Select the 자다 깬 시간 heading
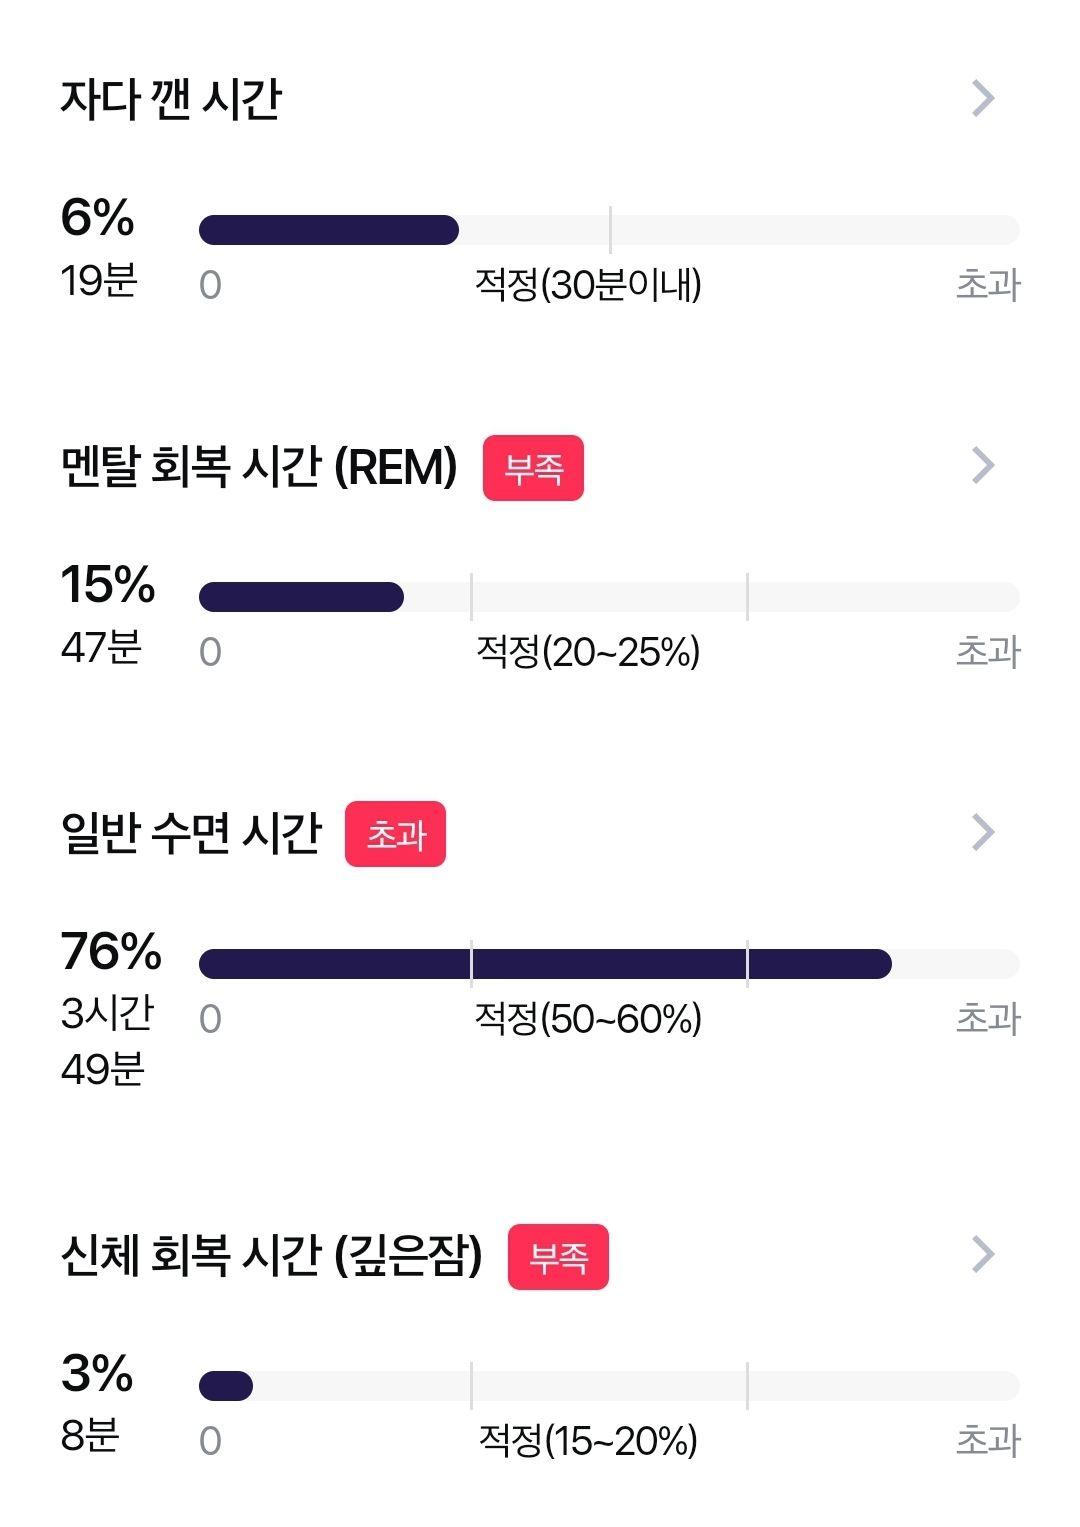Viewport: 1080px width, 1527px height. [171, 99]
